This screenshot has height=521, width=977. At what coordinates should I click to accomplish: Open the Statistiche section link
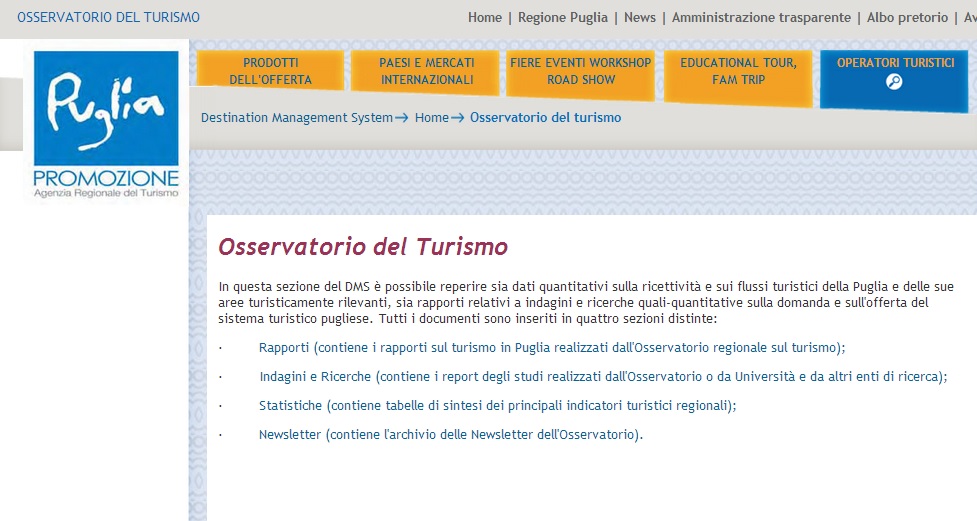coord(290,406)
